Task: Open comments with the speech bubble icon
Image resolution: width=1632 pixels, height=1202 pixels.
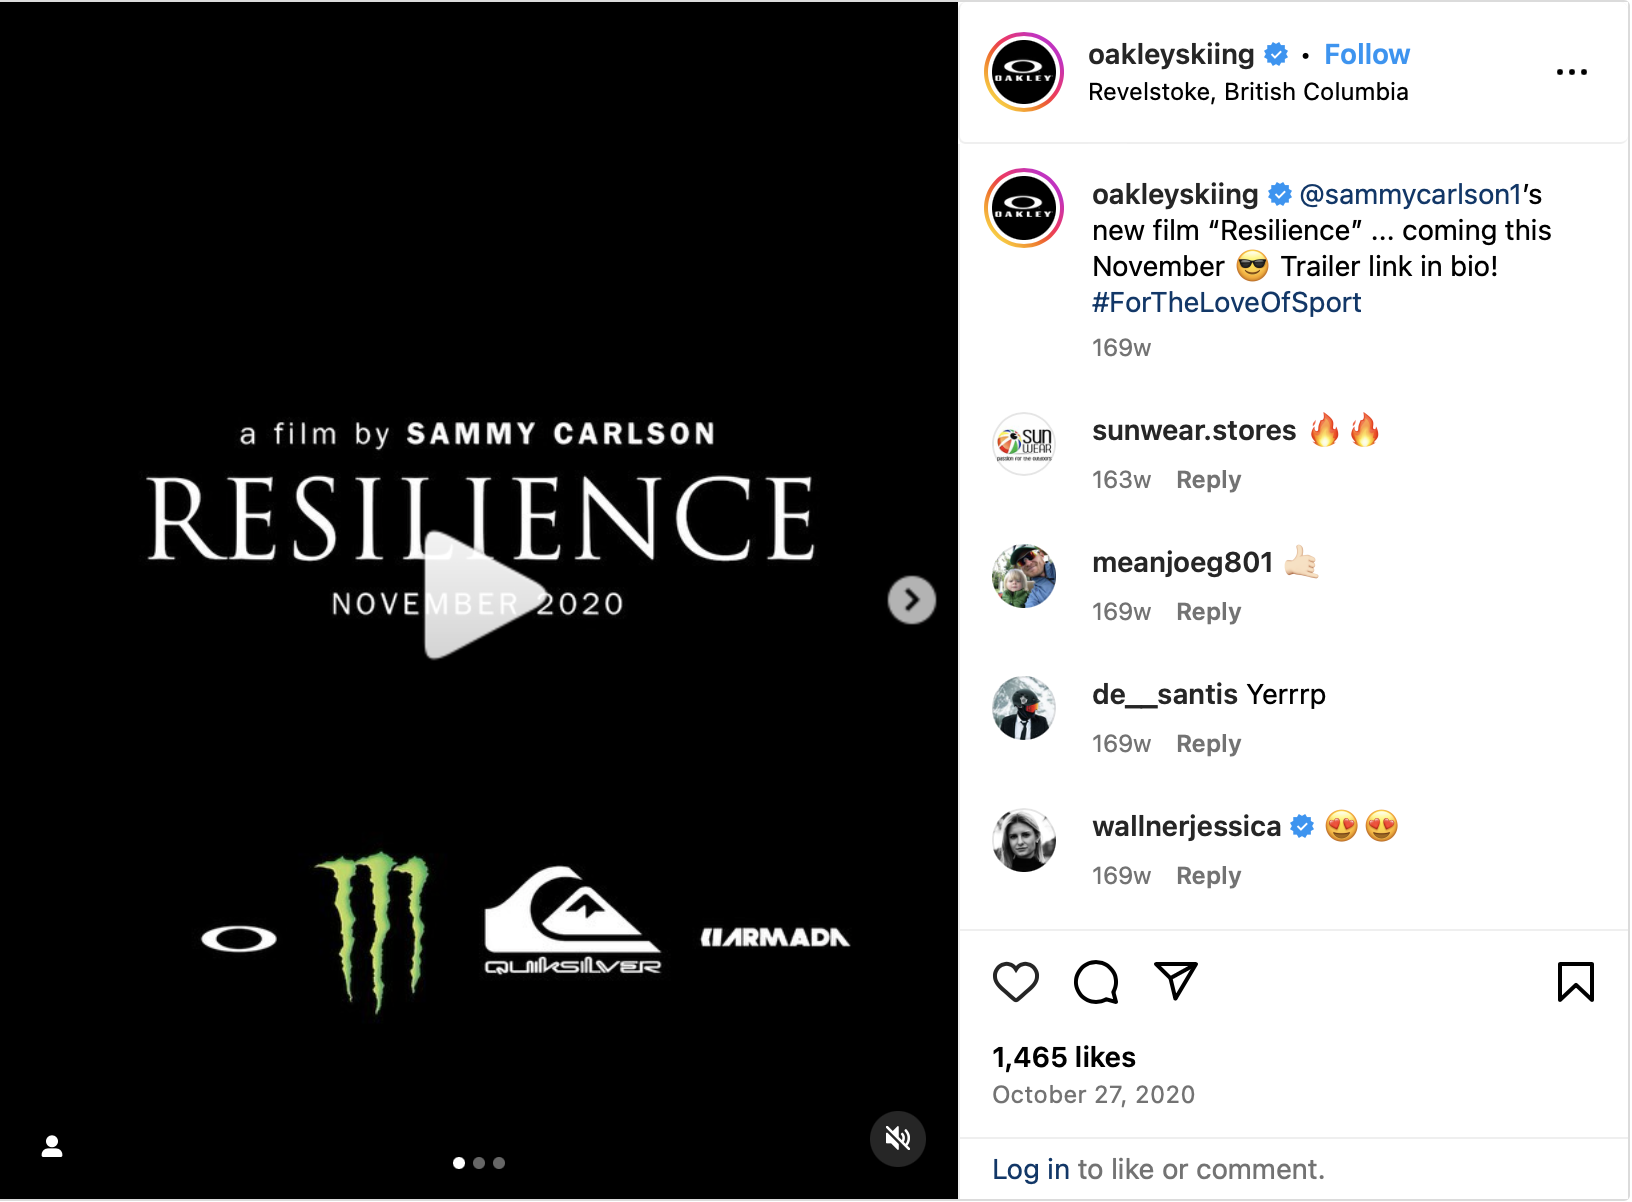Action: (1096, 982)
